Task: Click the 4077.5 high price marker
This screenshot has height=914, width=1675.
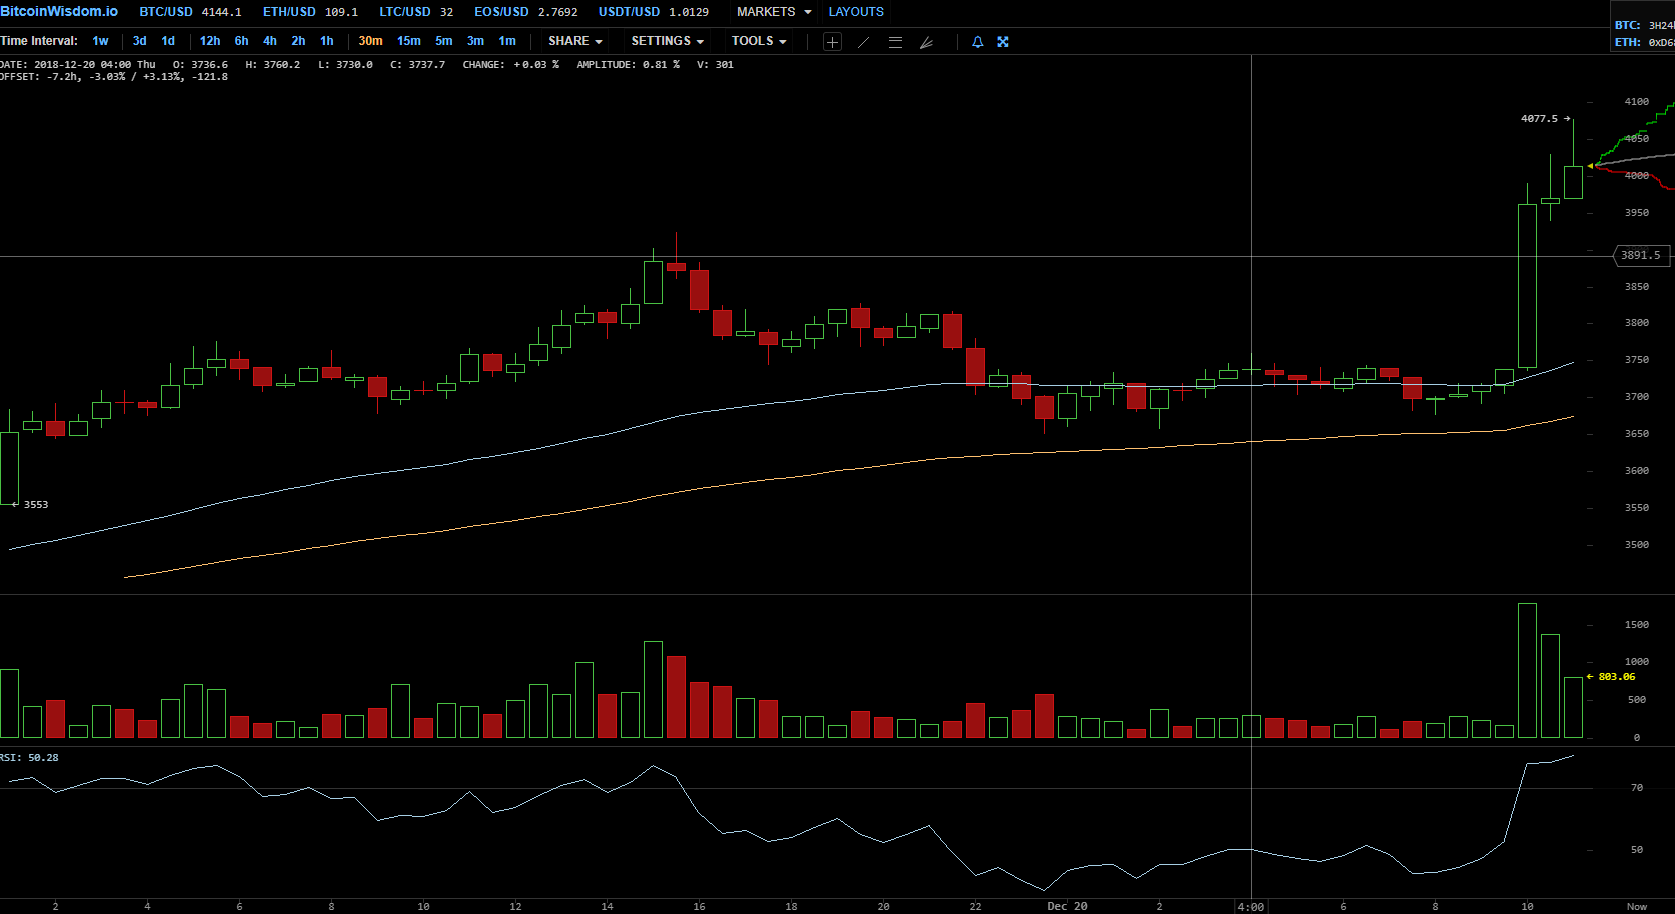Action: tap(1539, 118)
